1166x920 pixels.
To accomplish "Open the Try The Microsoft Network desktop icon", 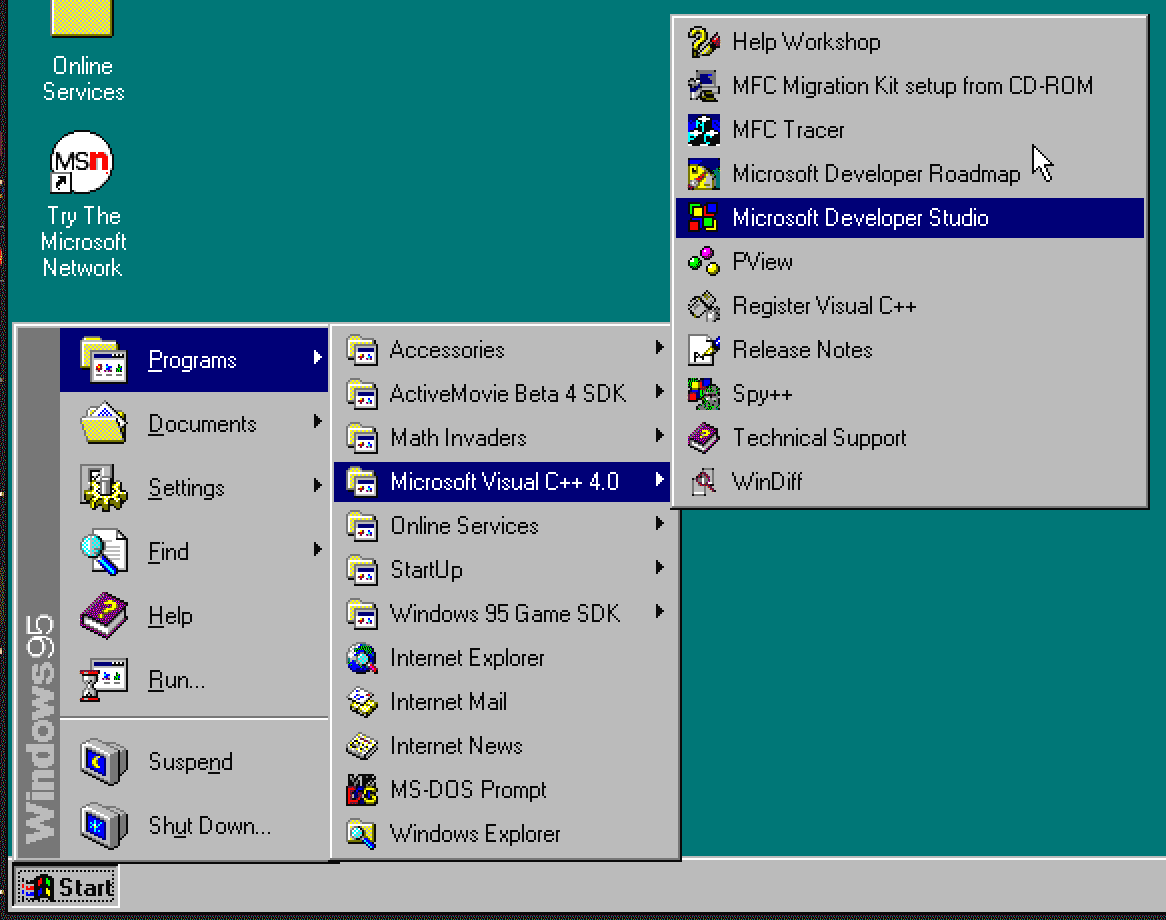I will coord(83,162).
